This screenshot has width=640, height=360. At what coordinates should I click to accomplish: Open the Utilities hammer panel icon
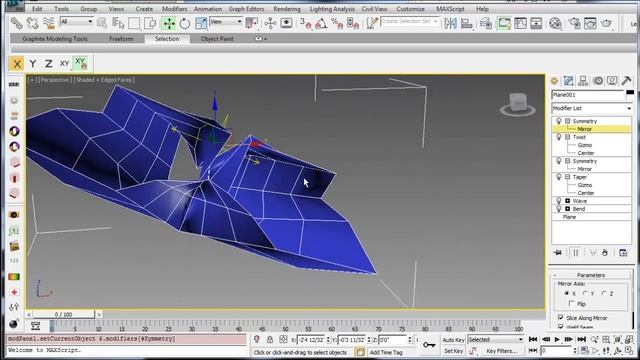[626, 81]
